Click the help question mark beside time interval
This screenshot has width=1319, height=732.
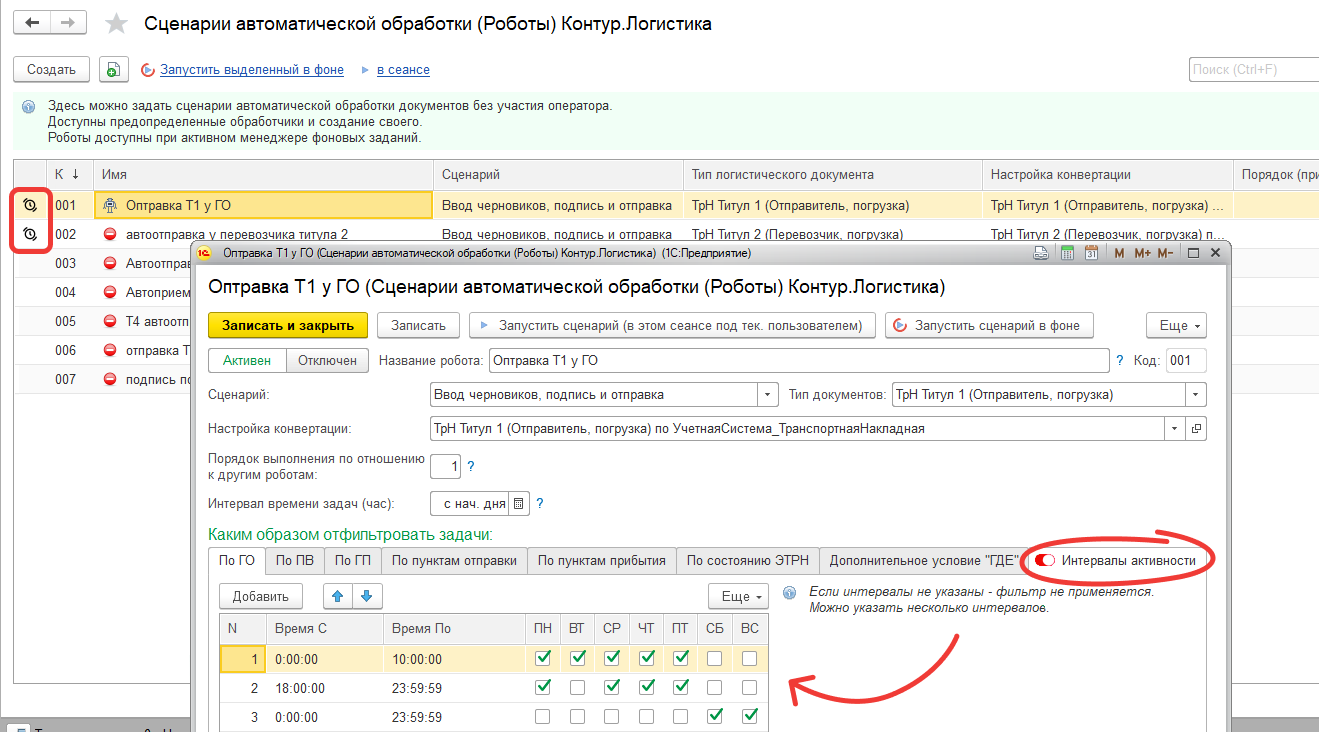tap(540, 503)
